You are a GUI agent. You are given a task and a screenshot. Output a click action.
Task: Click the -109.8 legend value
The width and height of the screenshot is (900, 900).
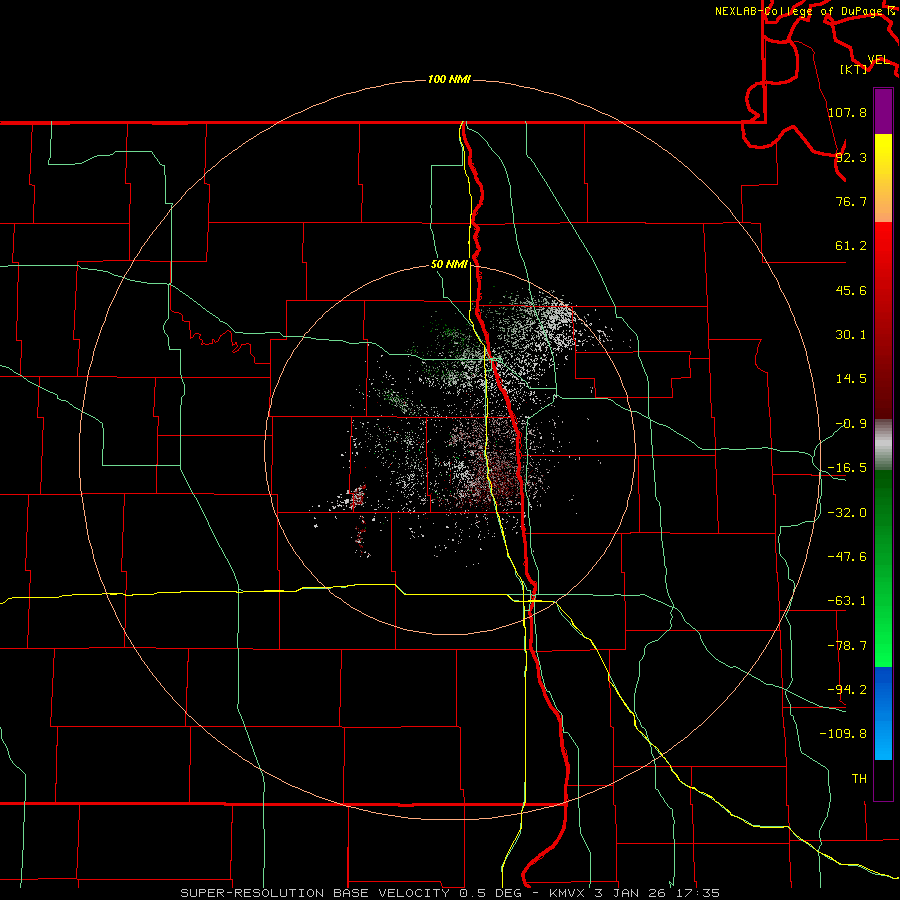(x=844, y=734)
